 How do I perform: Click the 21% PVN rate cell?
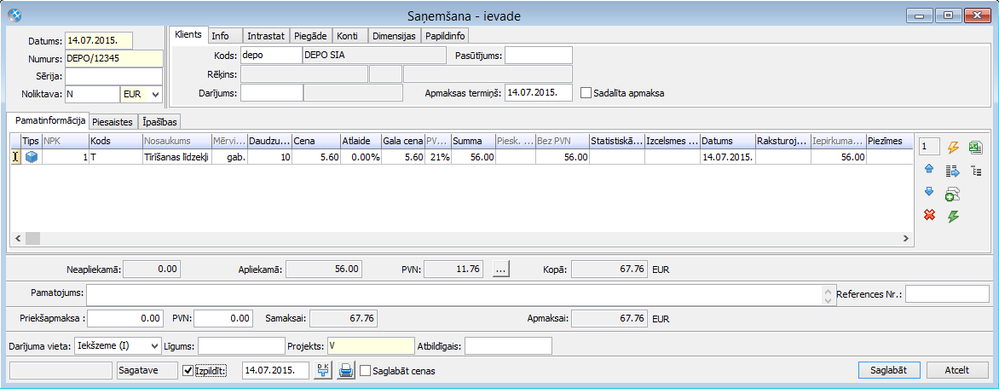438,157
